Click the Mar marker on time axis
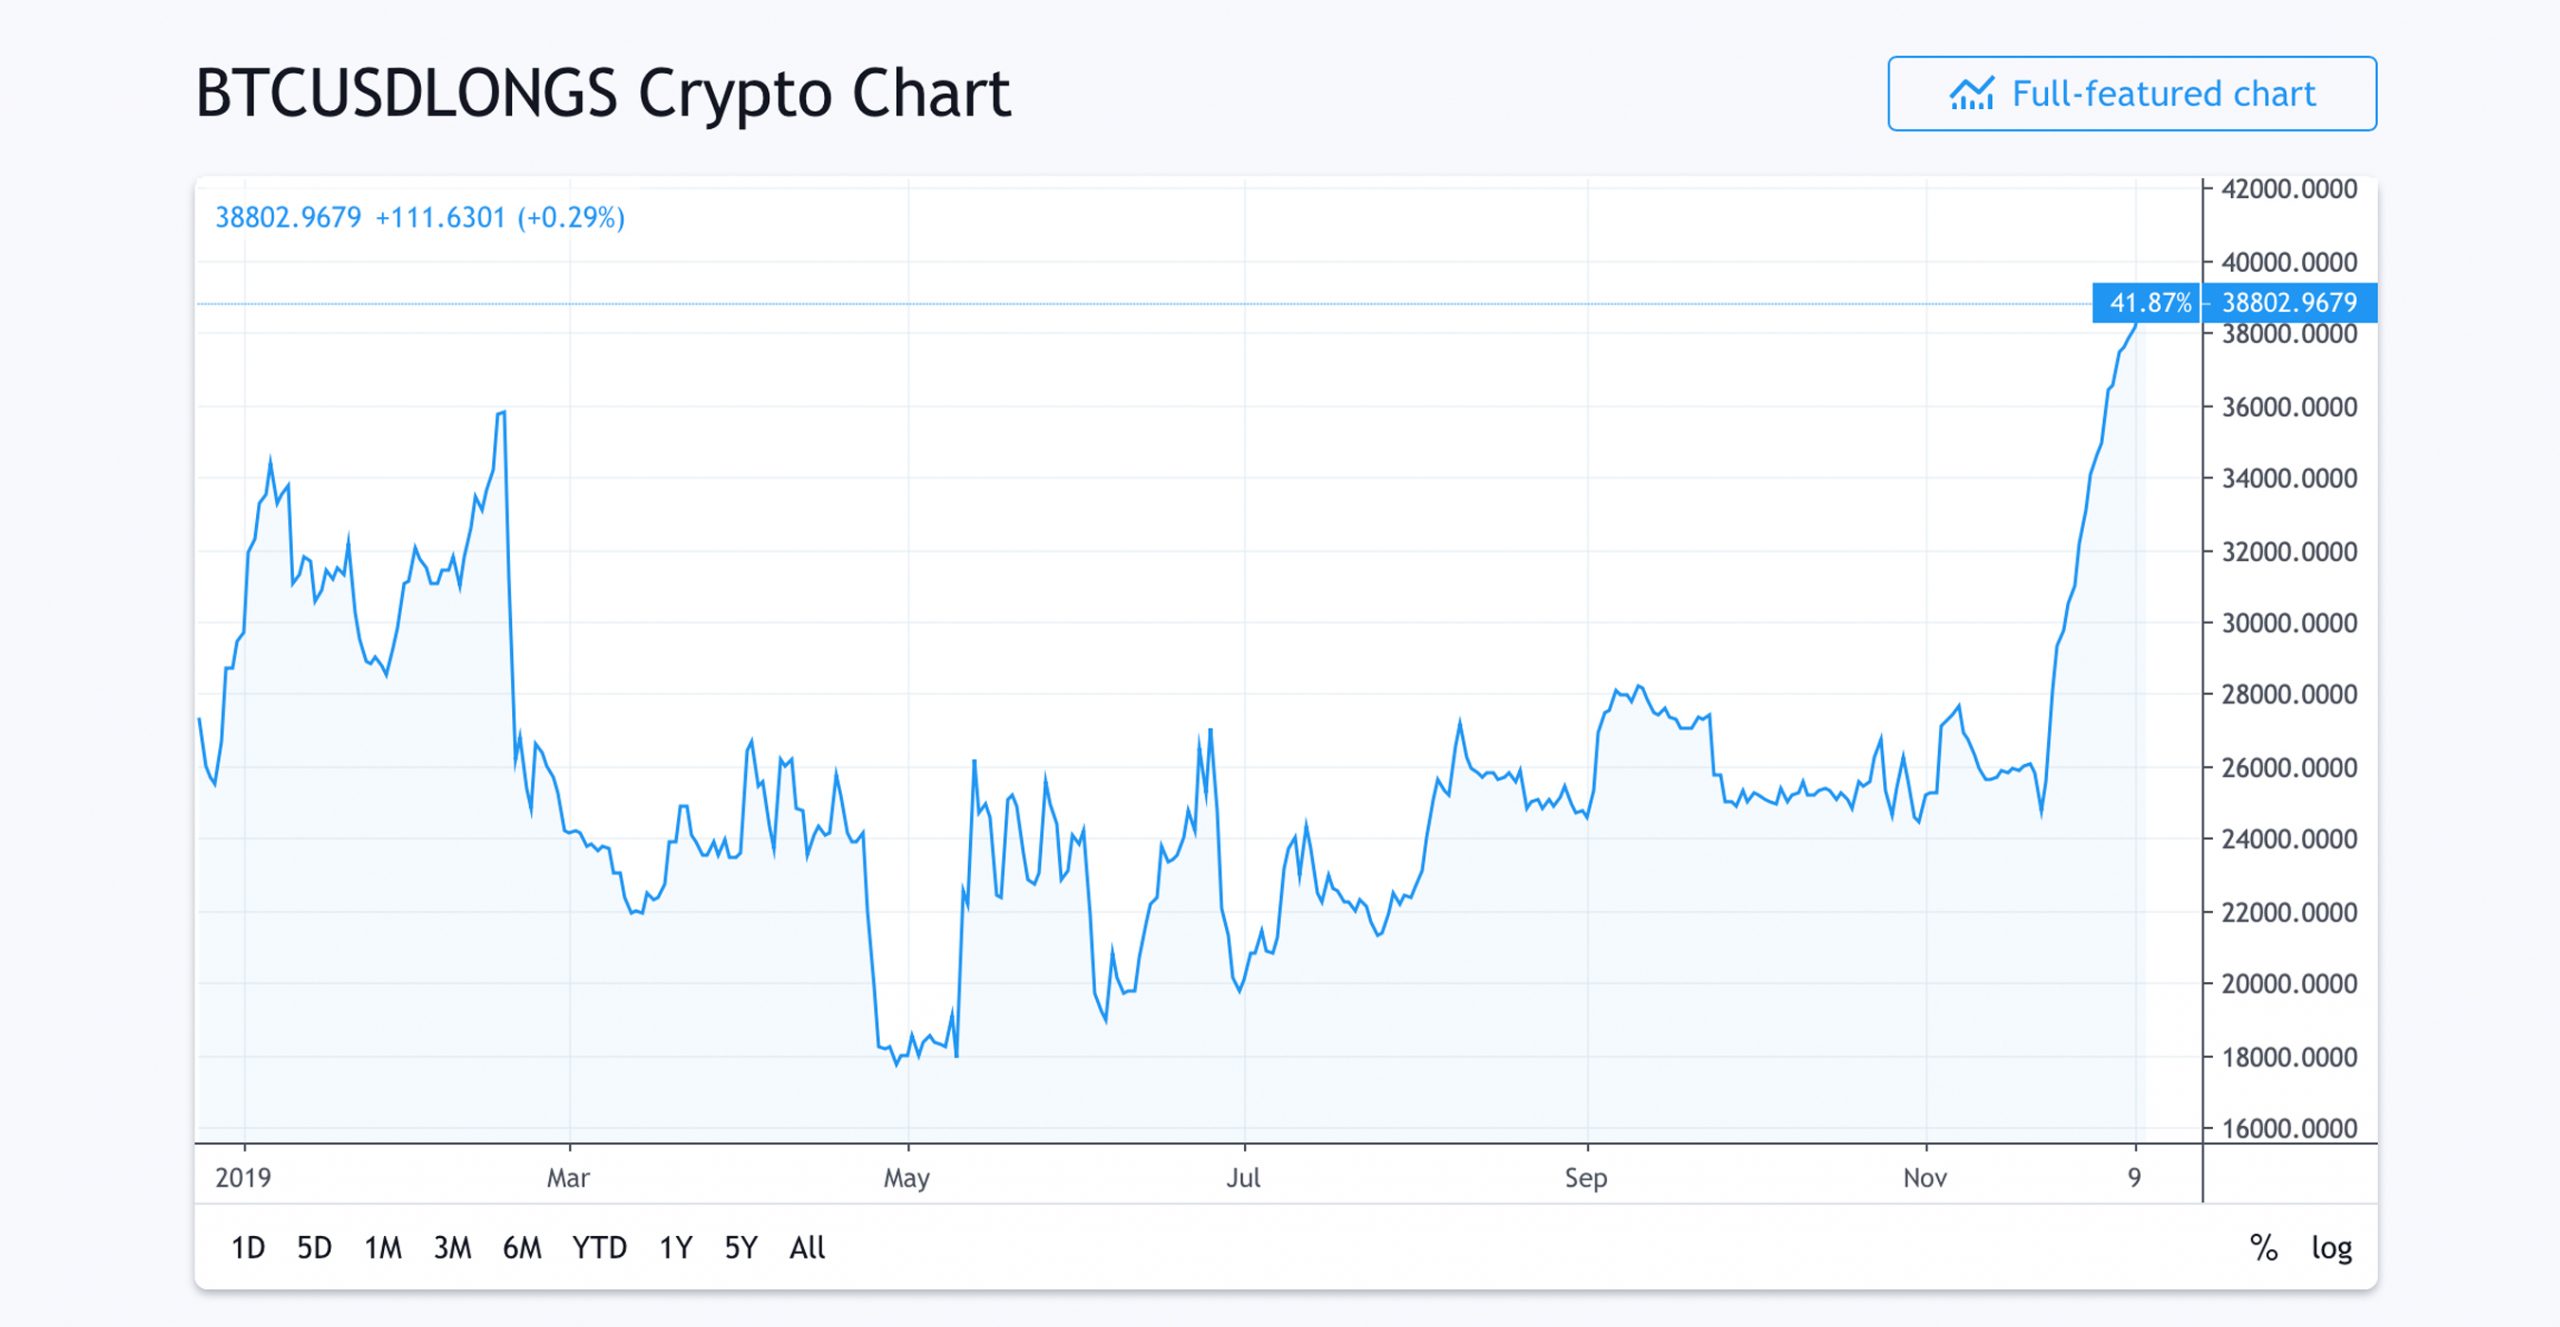 pyautogui.click(x=568, y=1177)
